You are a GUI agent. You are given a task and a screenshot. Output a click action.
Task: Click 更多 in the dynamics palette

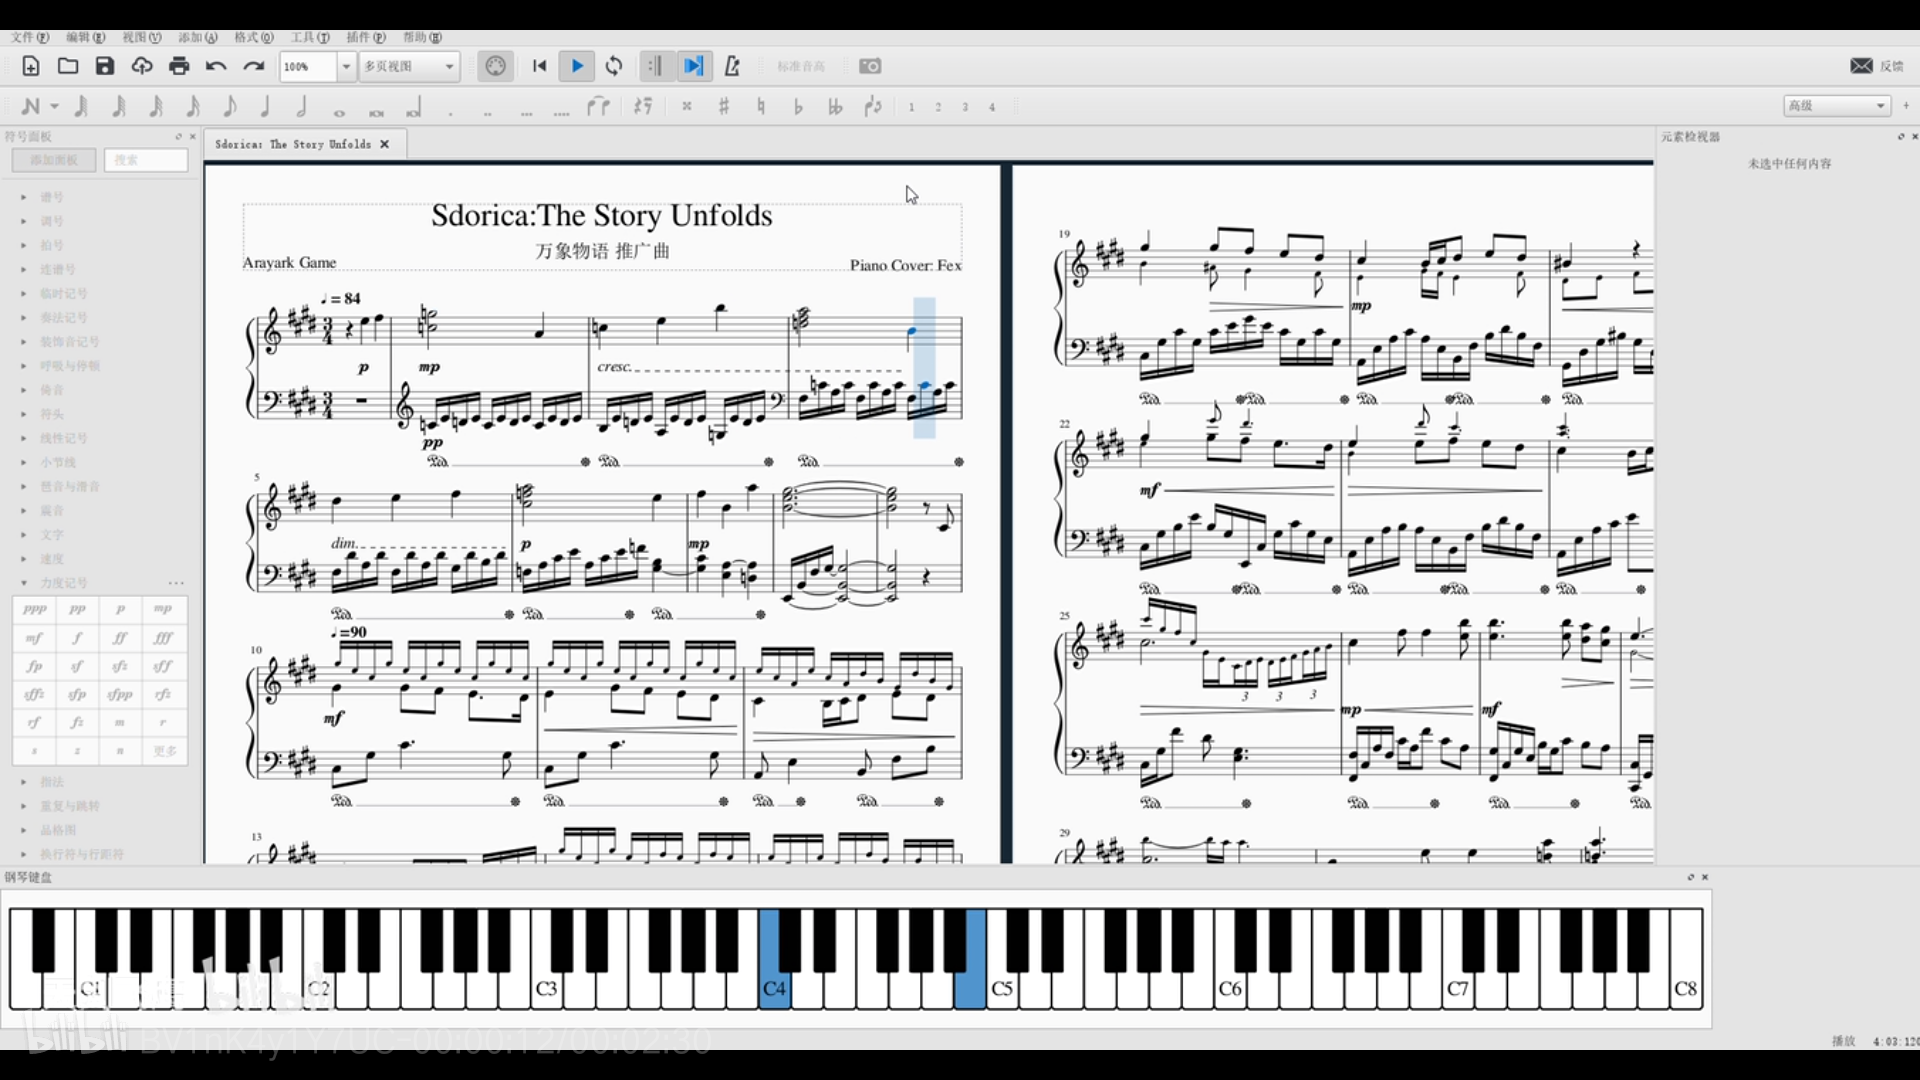pos(165,750)
